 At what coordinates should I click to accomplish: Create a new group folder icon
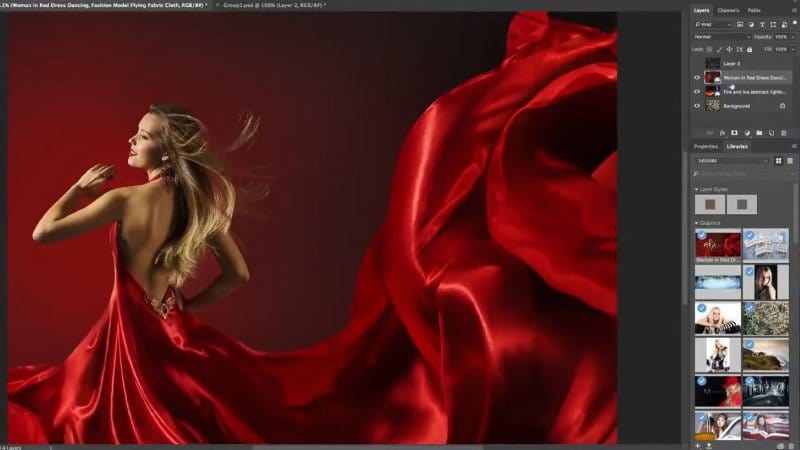pos(759,133)
